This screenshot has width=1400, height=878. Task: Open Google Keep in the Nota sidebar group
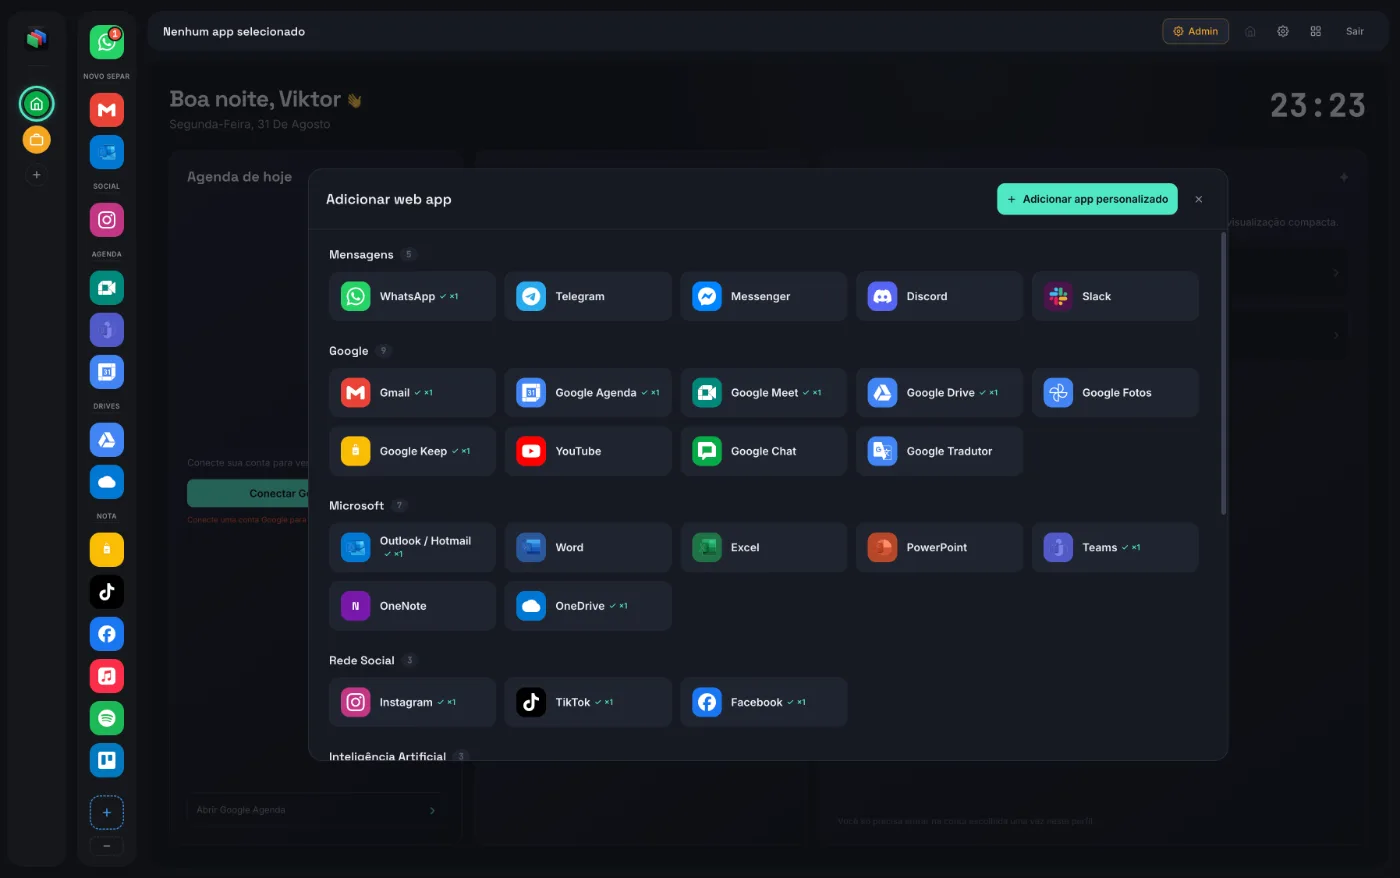[x=107, y=550]
